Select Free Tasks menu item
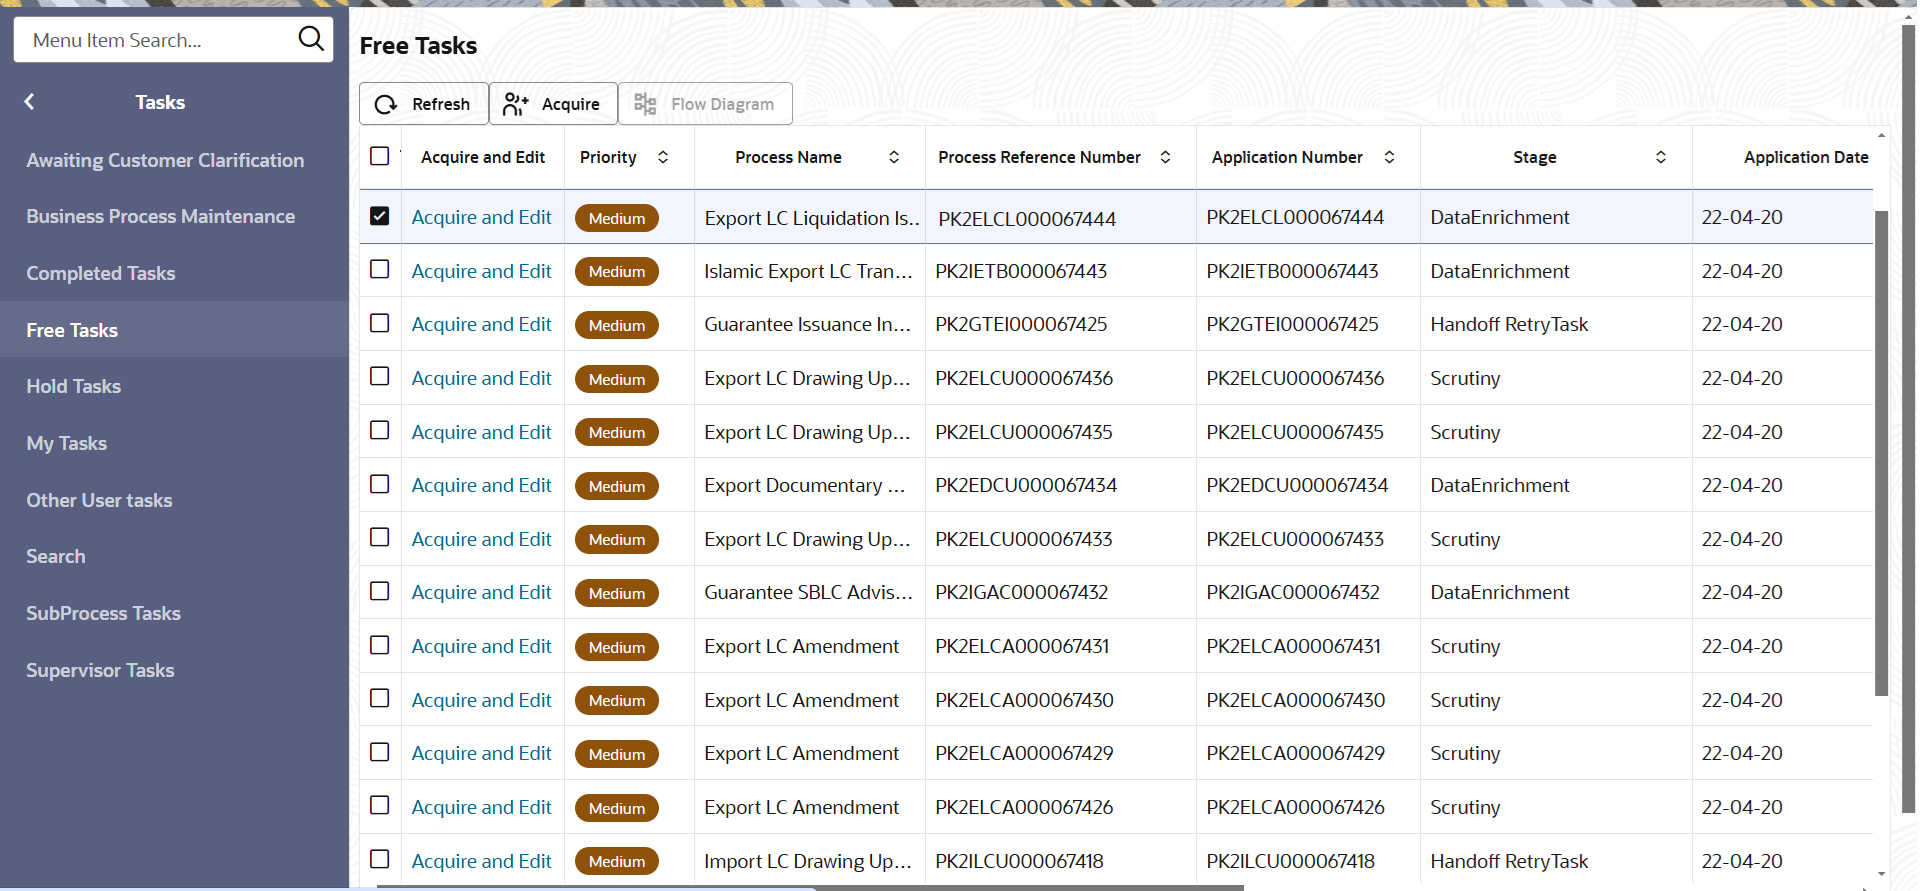 click(x=174, y=329)
